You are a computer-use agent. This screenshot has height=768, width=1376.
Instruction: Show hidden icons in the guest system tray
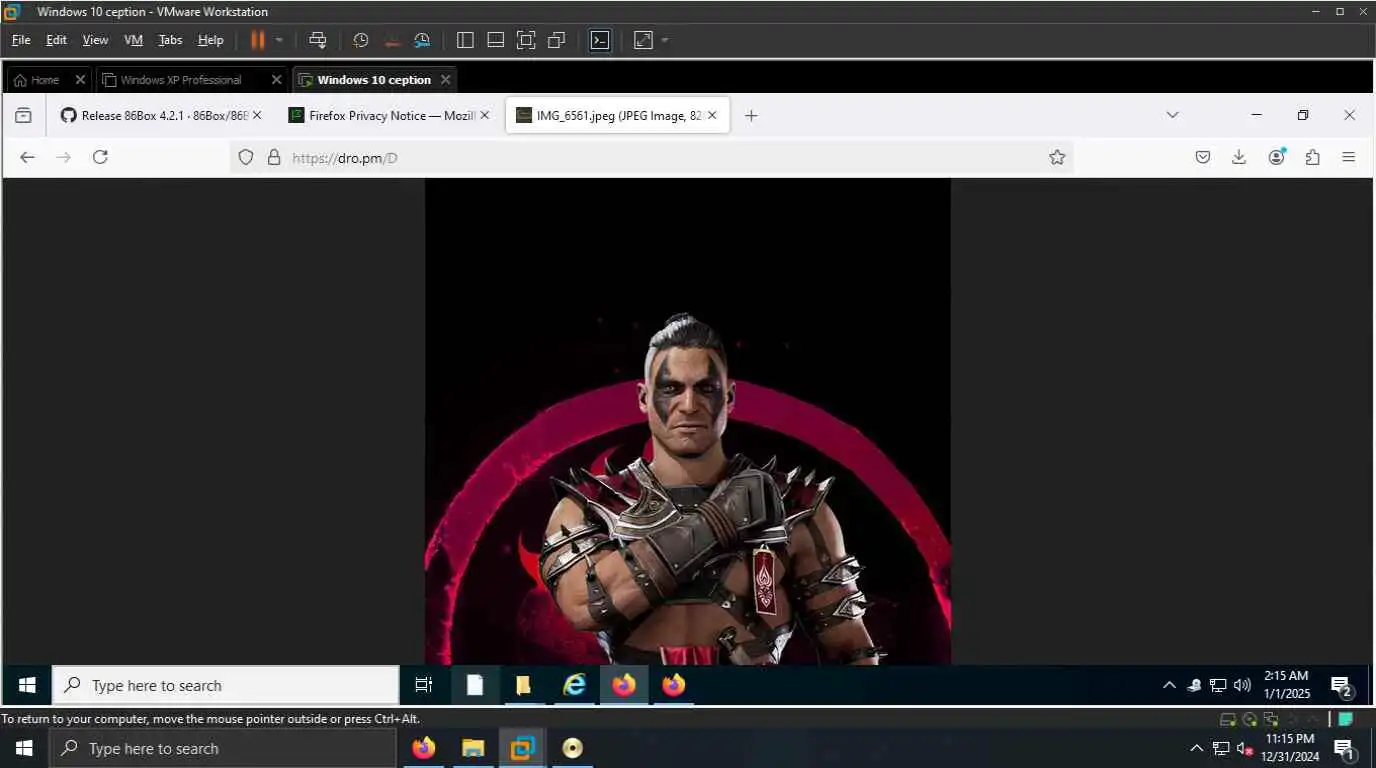(x=1168, y=685)
